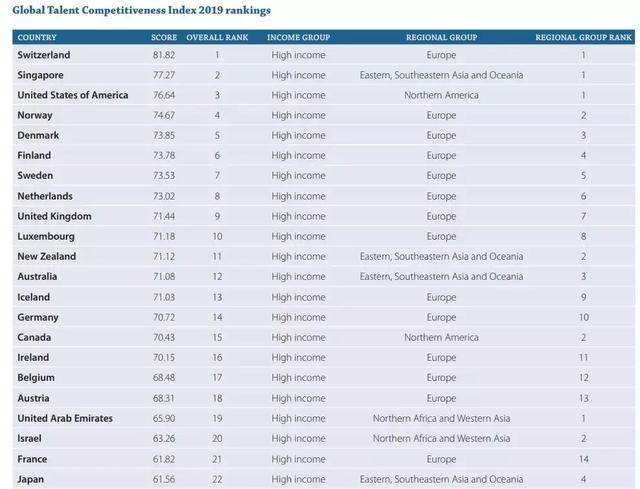Select the Denmark country cell

pos(39,135)
